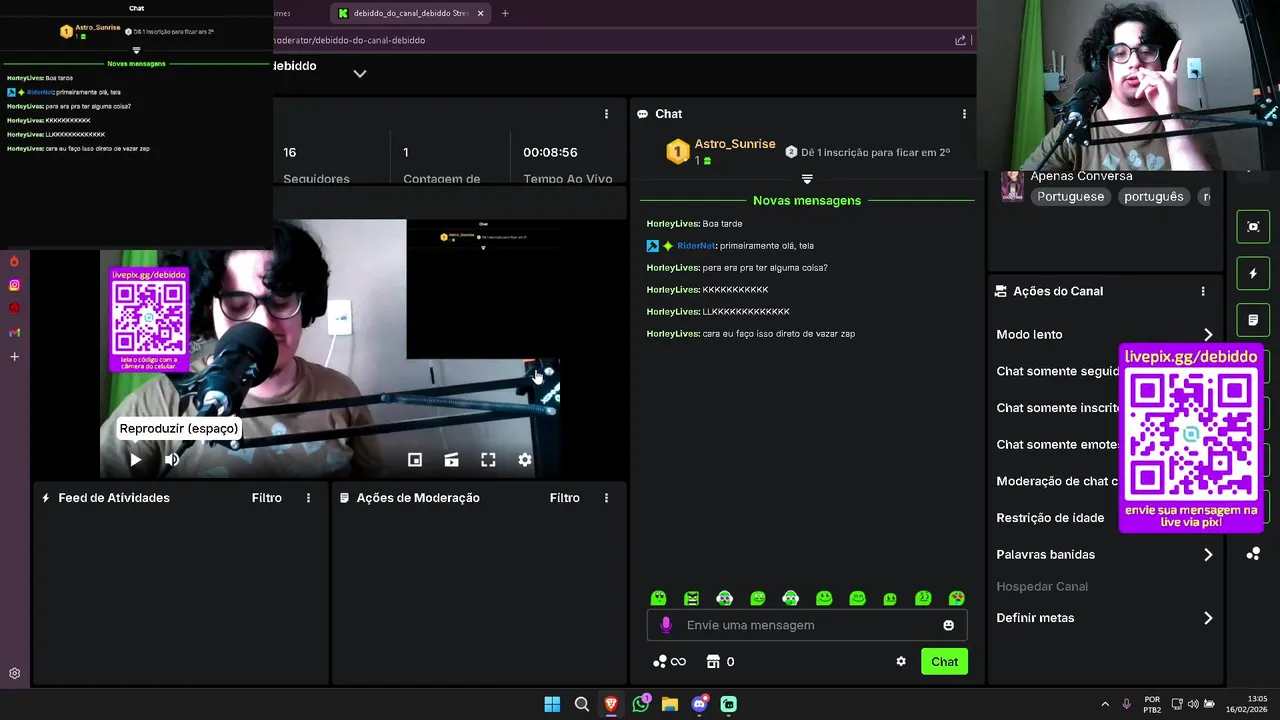Image resolution: width=1280 pixels, height=720 pixels.
Task: Expand the channel name chevron dropdown
Action: [x=360, y=73]
